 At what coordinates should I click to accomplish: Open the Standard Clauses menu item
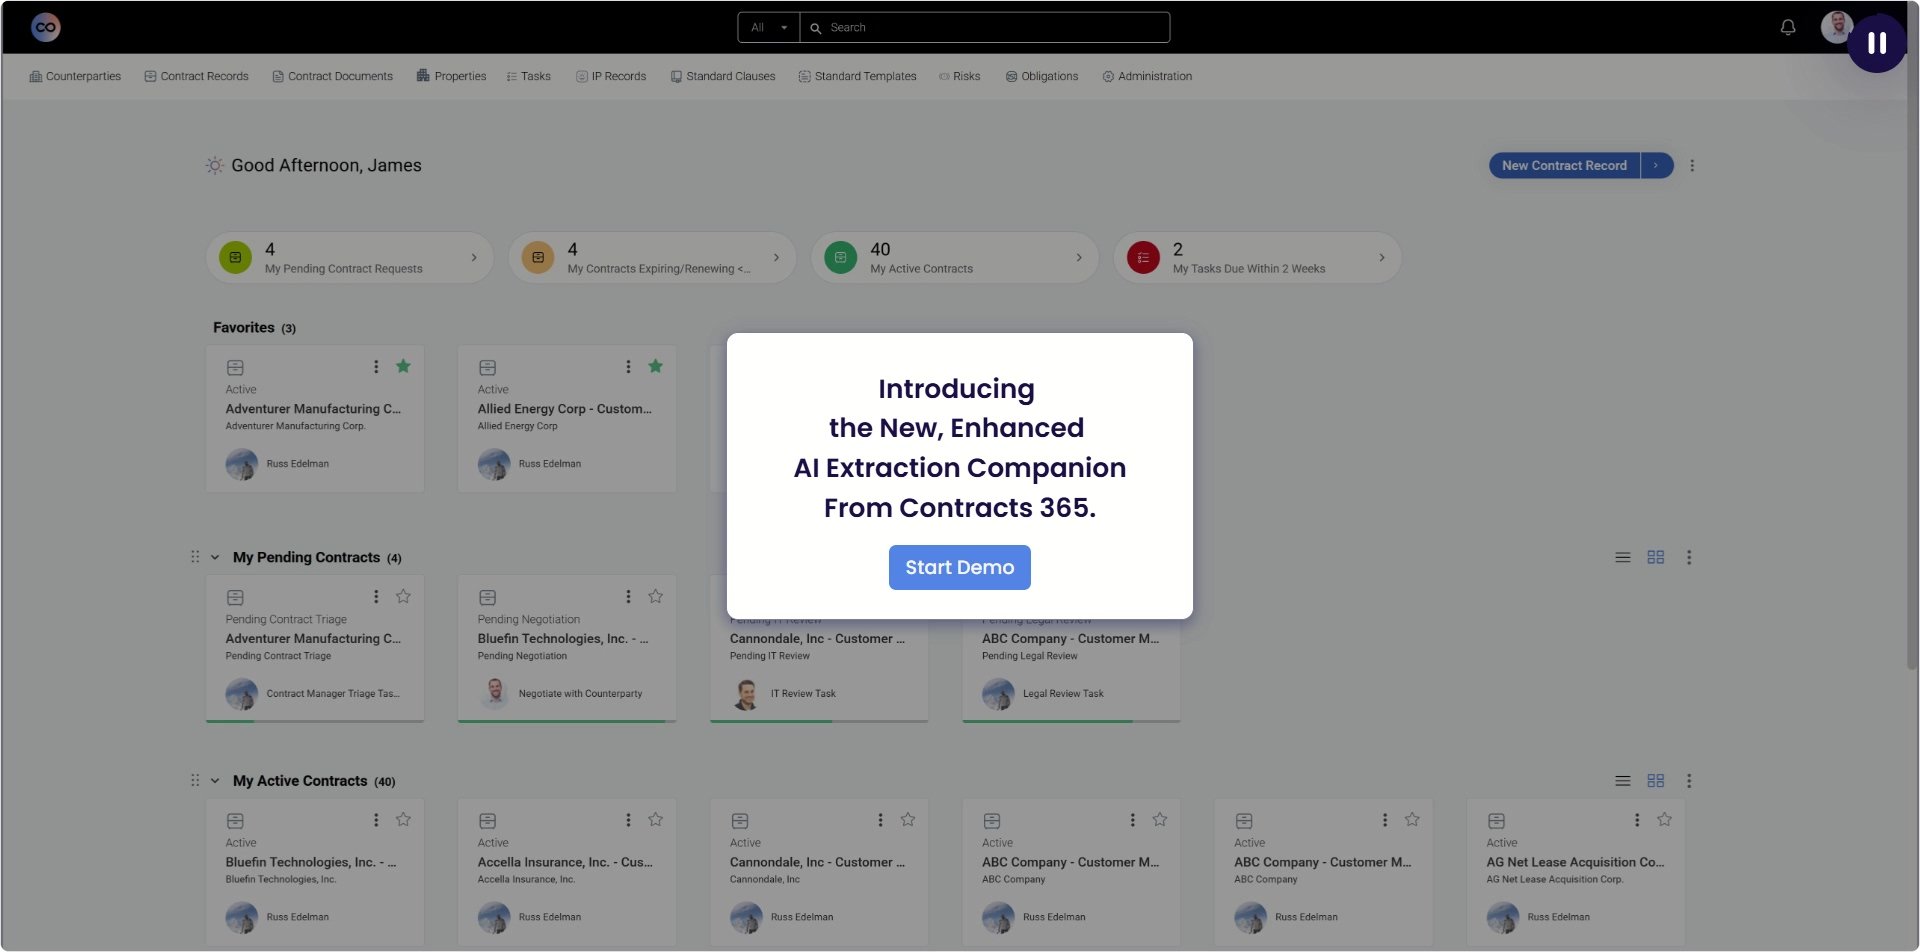[722, 76]
